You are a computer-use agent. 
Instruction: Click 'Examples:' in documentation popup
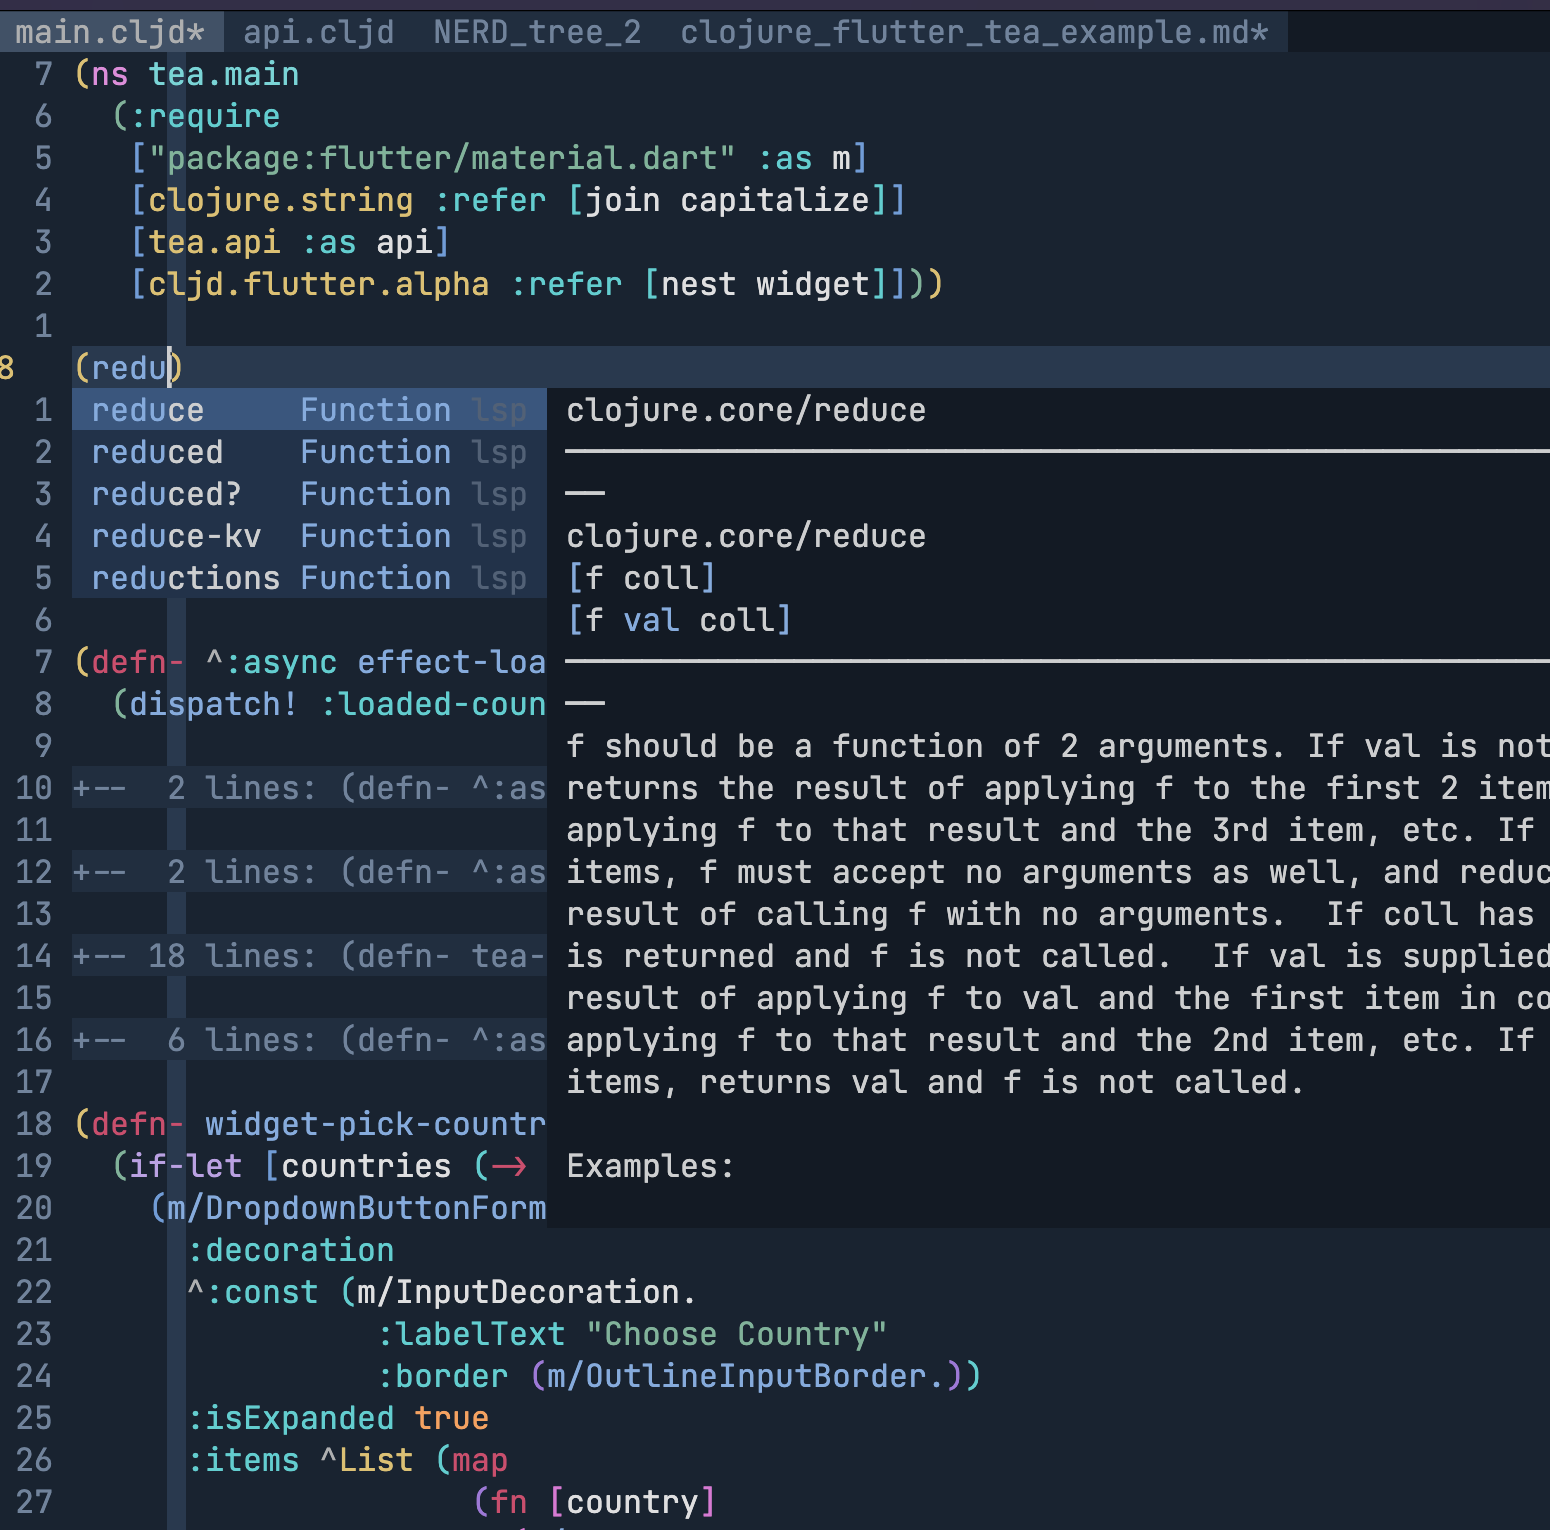pos(651,1166)
